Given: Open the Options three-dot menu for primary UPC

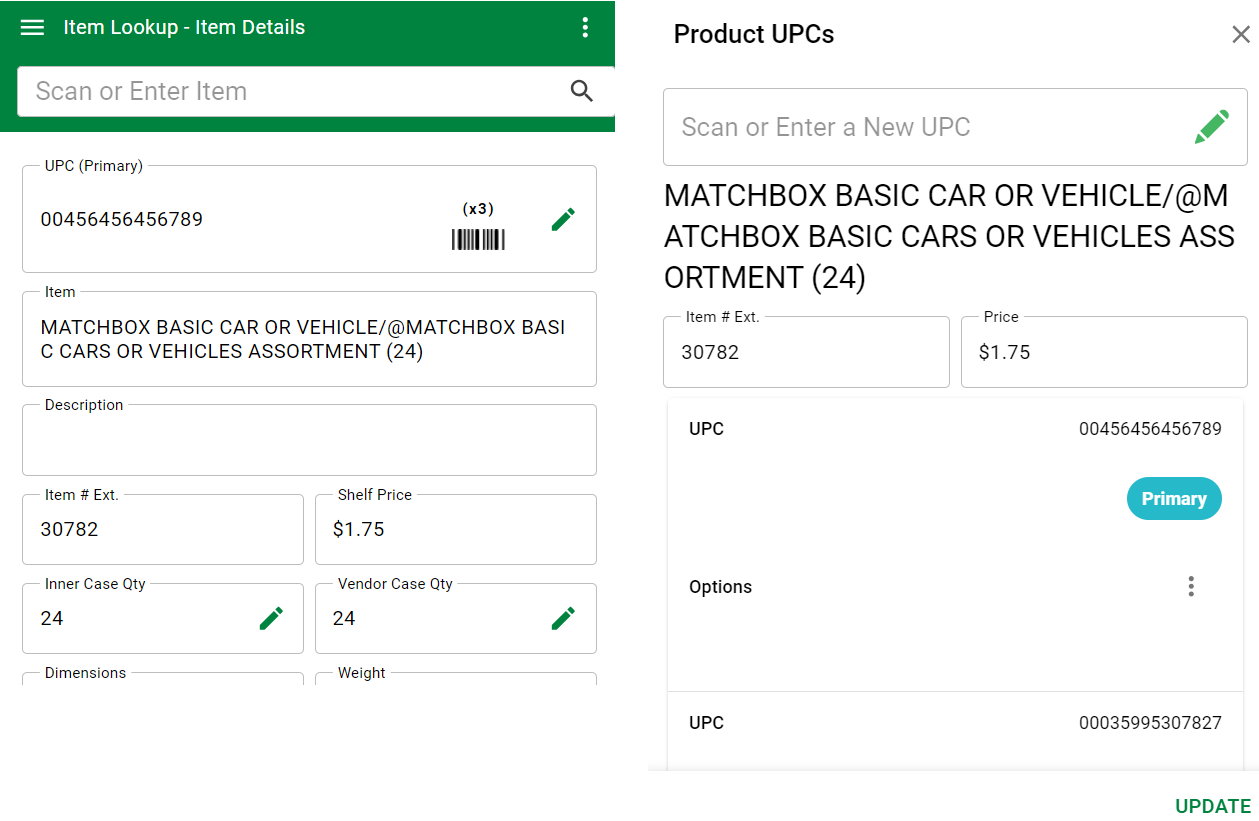Looking at the screenshot, I should point(1190,586).
